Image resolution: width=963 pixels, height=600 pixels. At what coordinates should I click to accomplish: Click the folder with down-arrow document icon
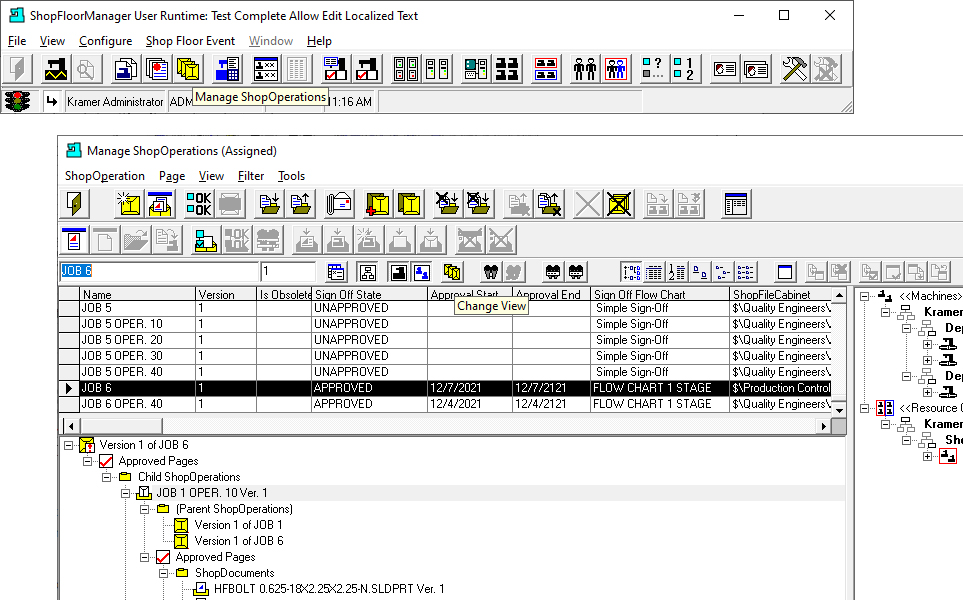[269, 204]
